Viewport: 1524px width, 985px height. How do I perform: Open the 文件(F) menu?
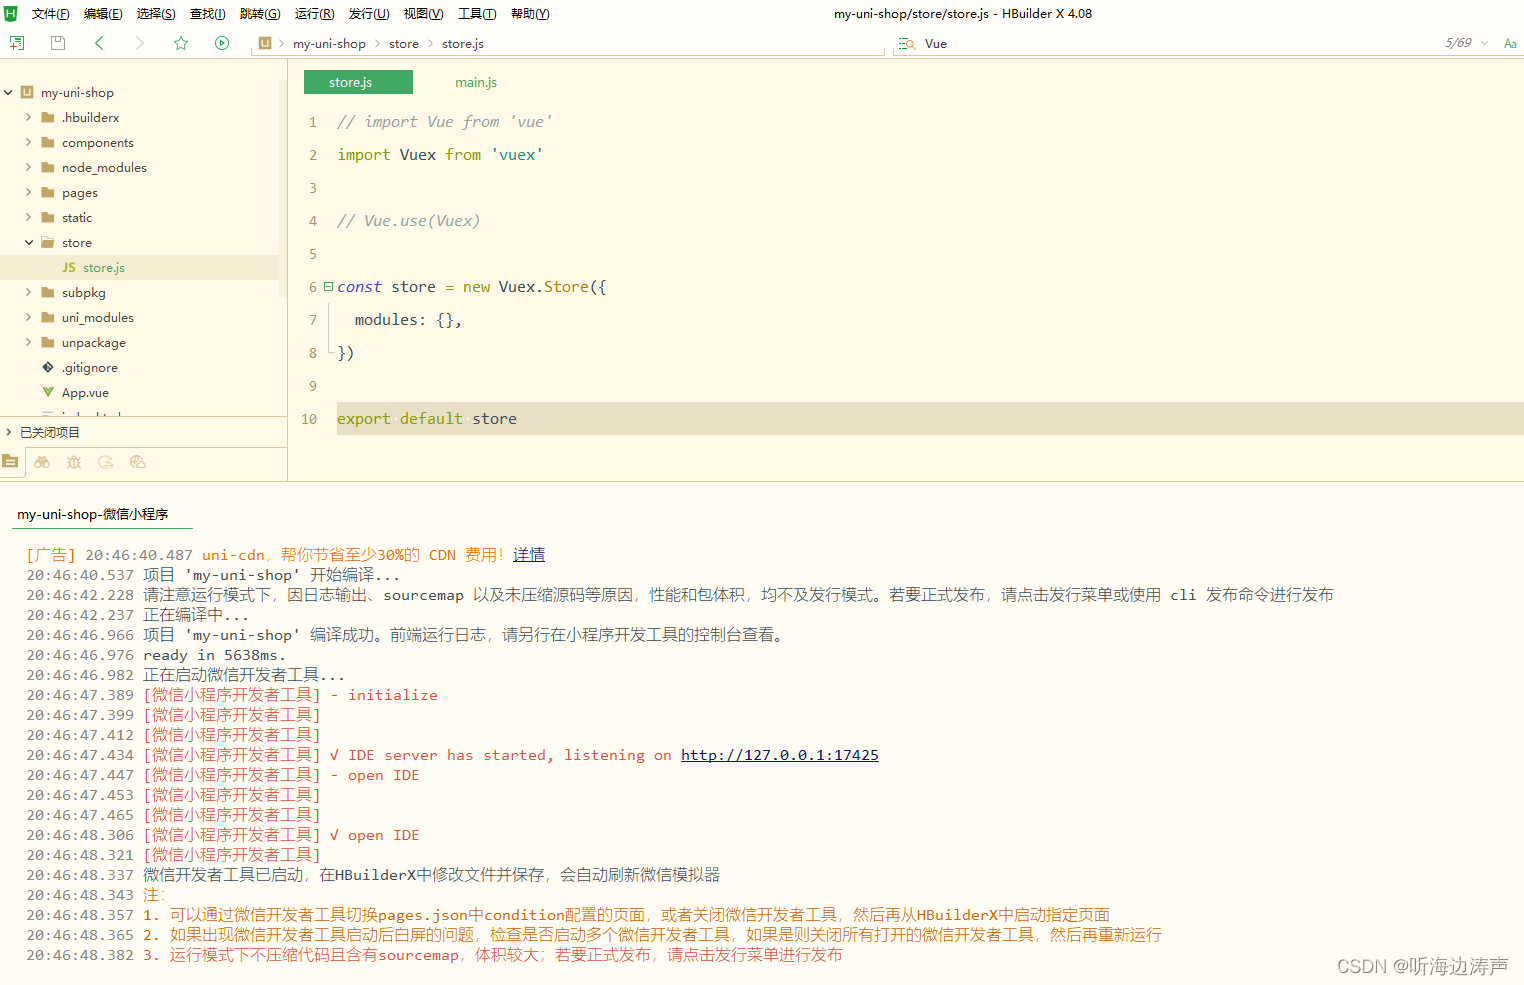tap(51, 14)
